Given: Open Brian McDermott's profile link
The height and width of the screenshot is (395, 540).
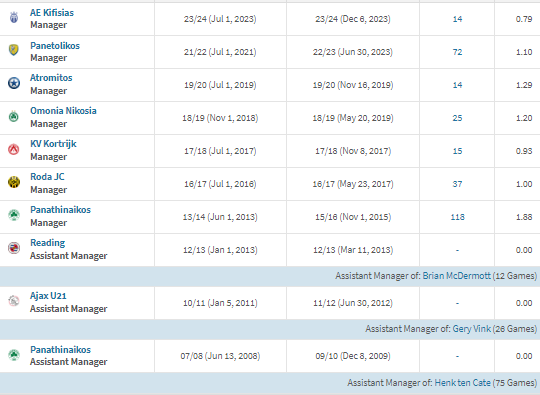Looking at the screenshot, I should 456,276.
